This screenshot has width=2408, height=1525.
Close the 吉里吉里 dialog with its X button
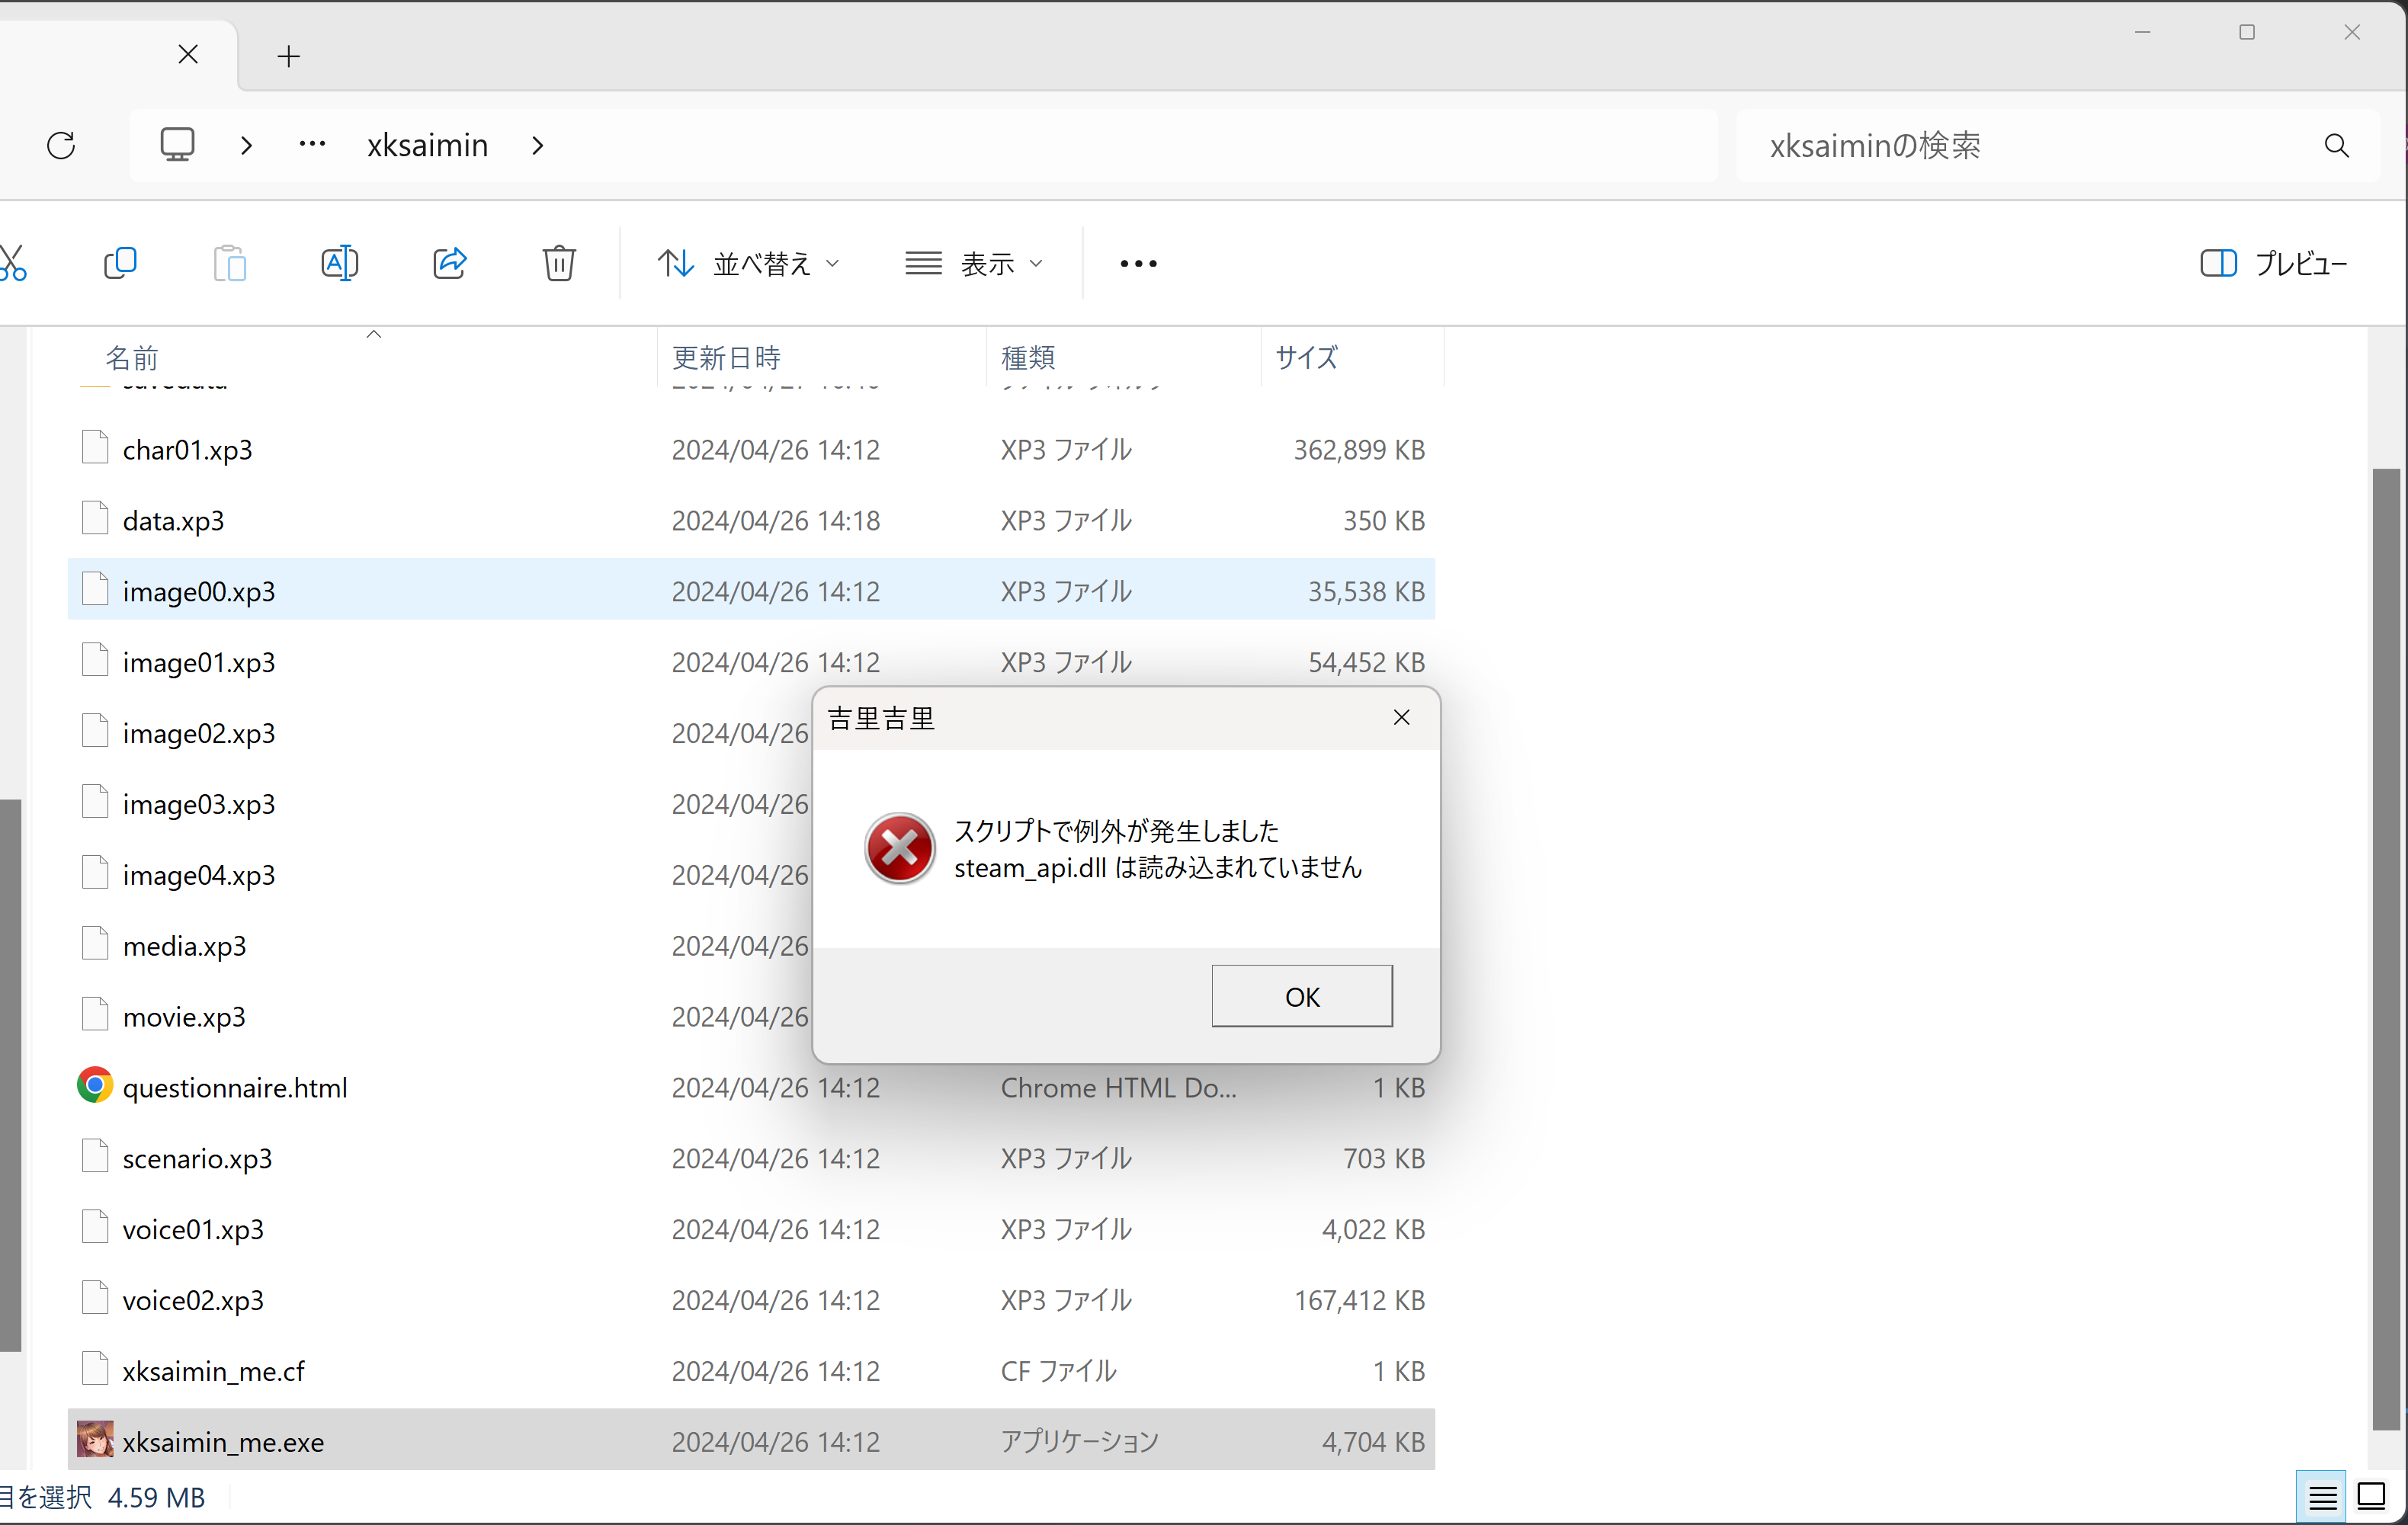pyautogui.click(x=1401, y=718)
